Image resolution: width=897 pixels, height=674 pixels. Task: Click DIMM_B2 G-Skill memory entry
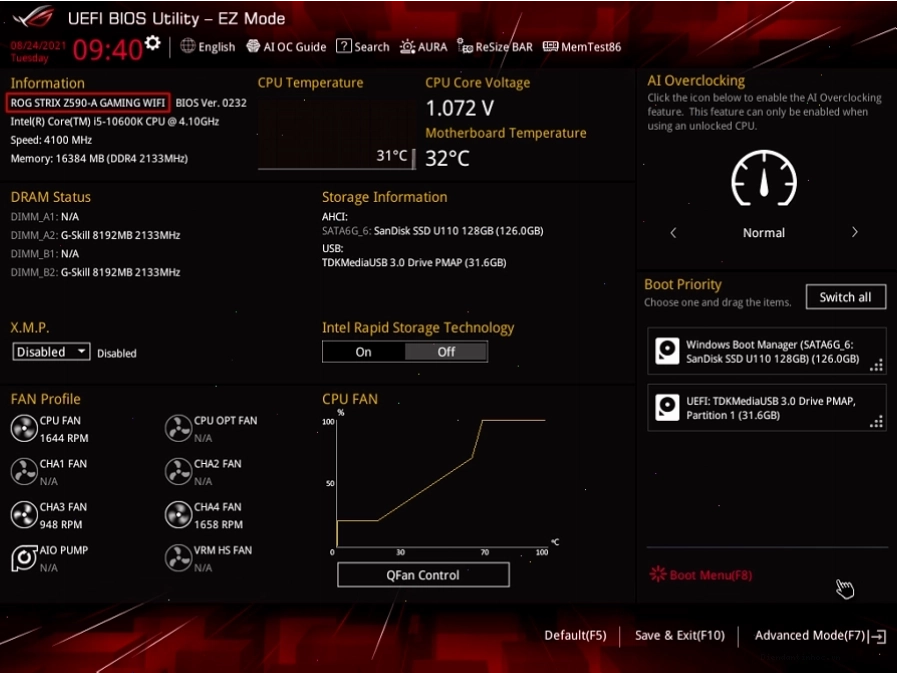pos(96,272)
